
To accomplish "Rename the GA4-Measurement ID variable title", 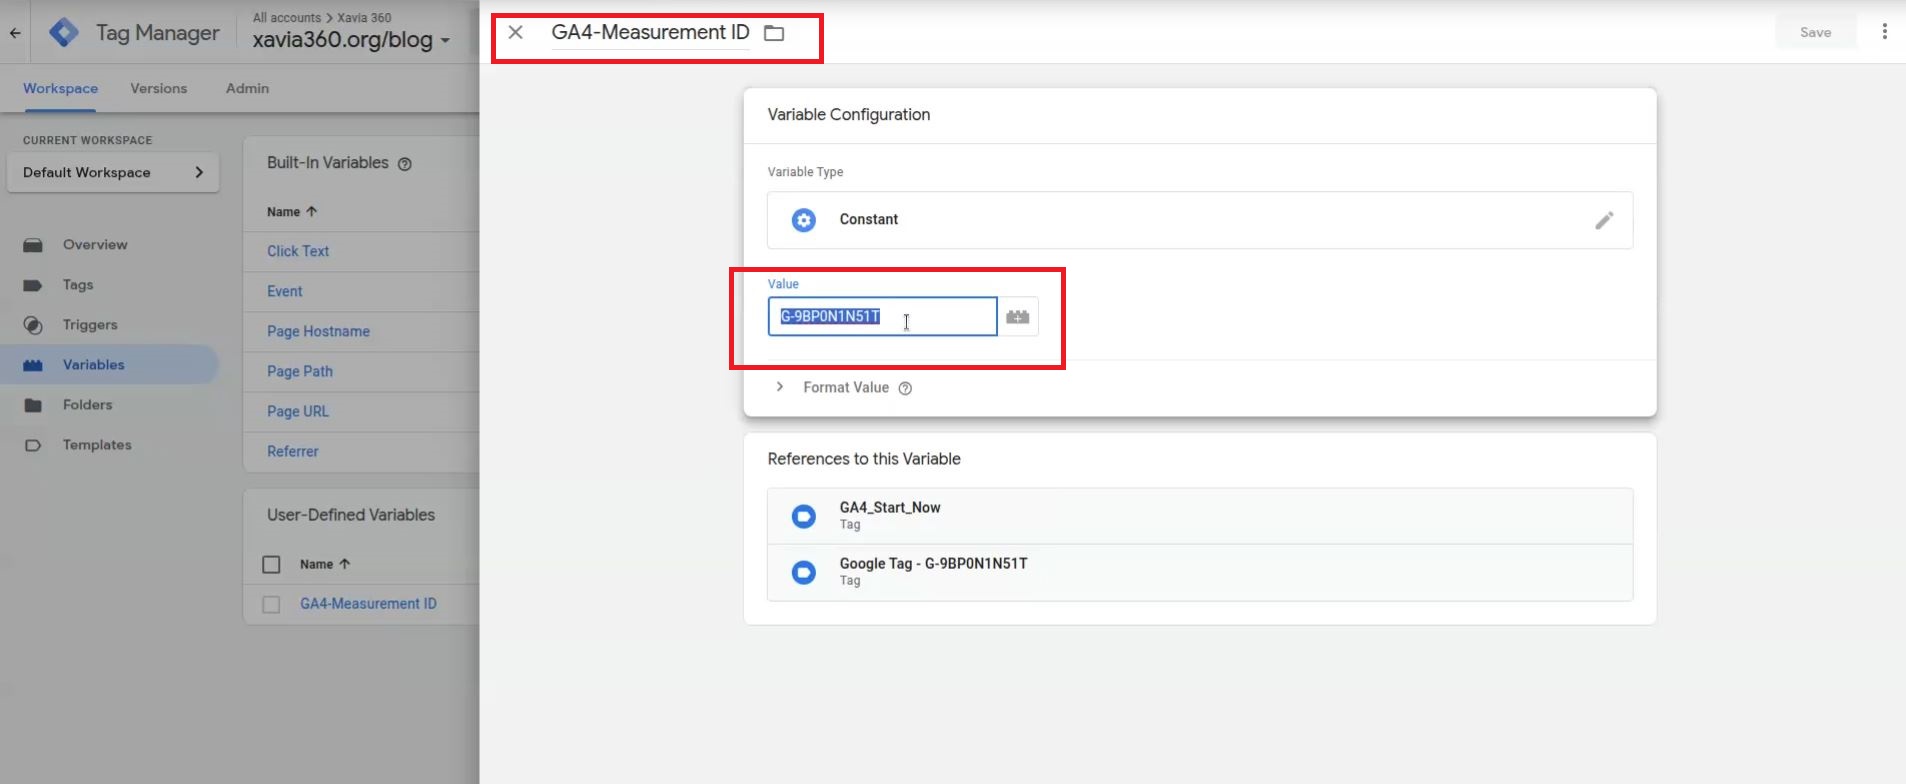I will 650,32.
